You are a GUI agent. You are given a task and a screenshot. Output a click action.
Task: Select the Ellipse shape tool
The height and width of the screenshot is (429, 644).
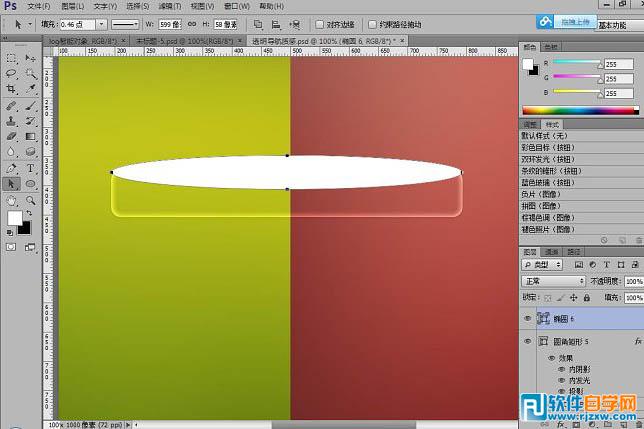(30, 184)
